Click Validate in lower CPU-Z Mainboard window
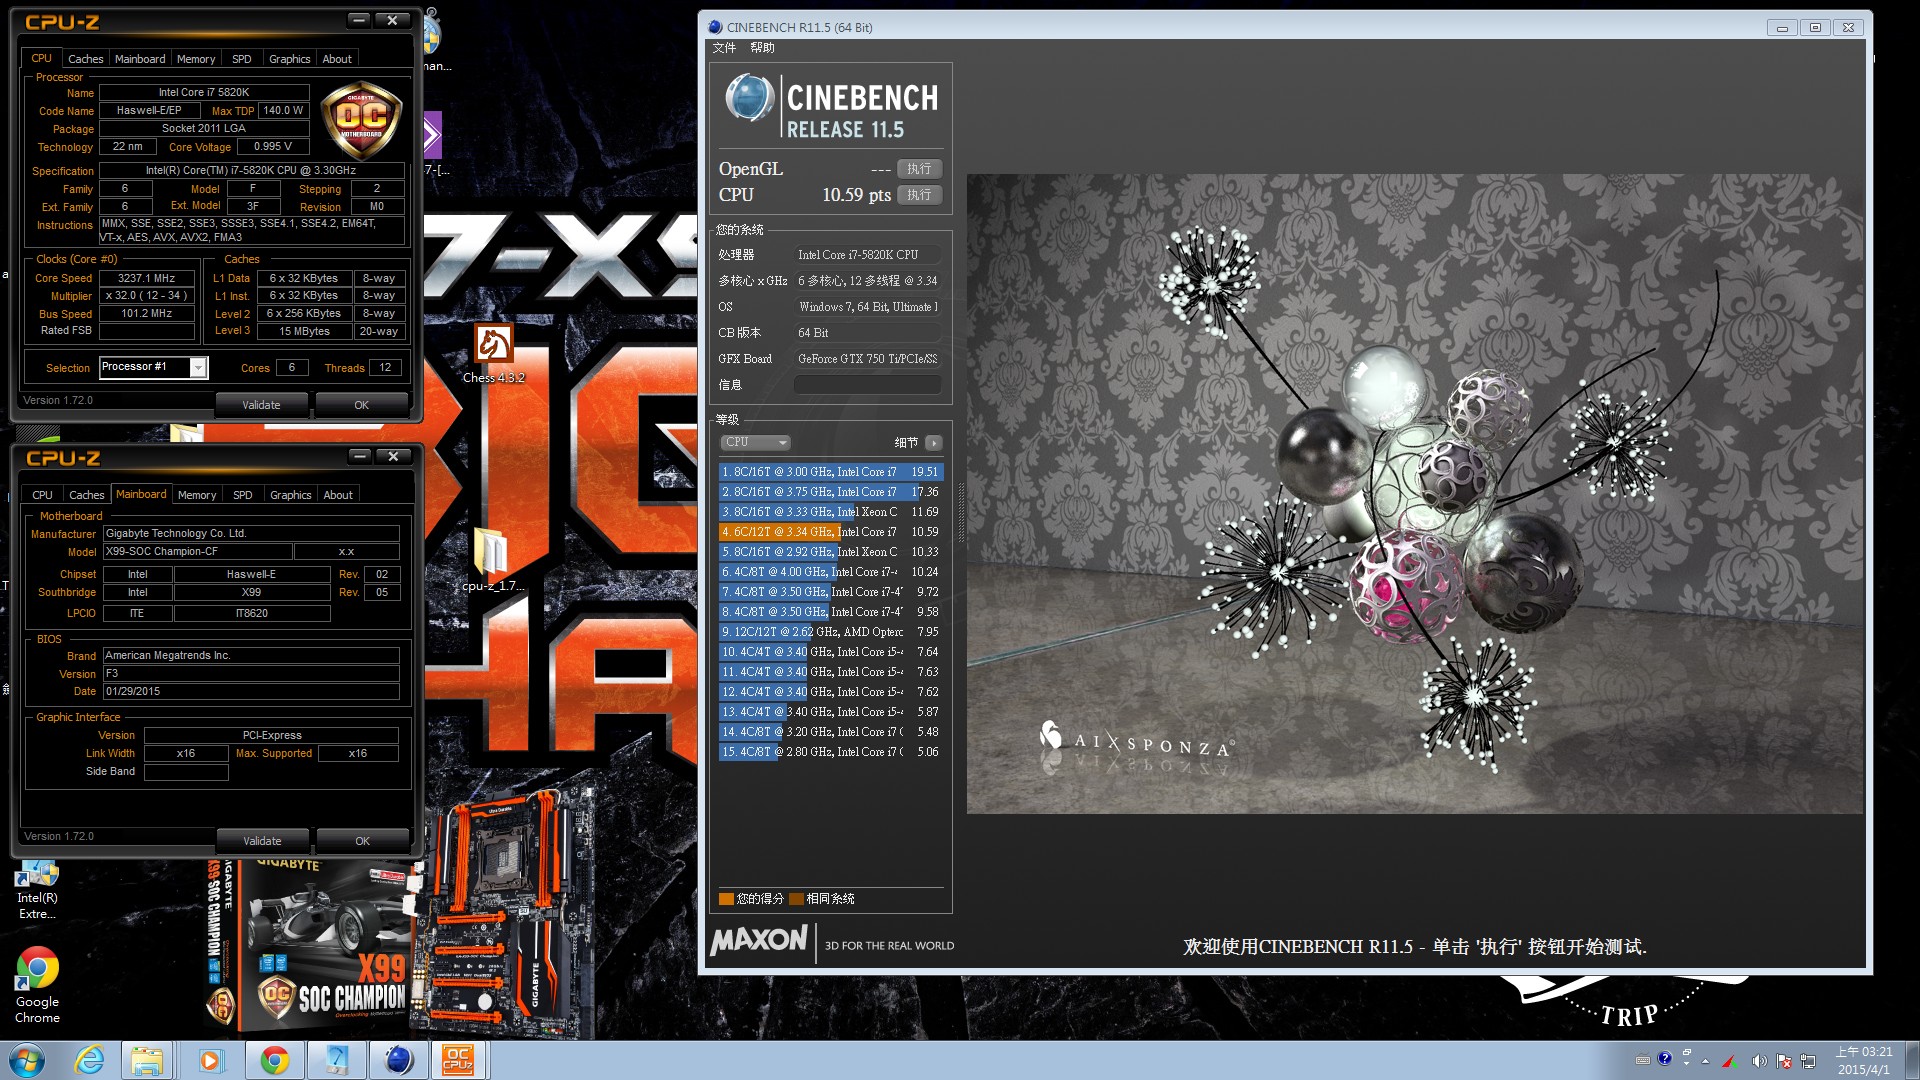The height and width of the screenshot is (1080, 1920). pyautogui.click(x=262, y=841)
